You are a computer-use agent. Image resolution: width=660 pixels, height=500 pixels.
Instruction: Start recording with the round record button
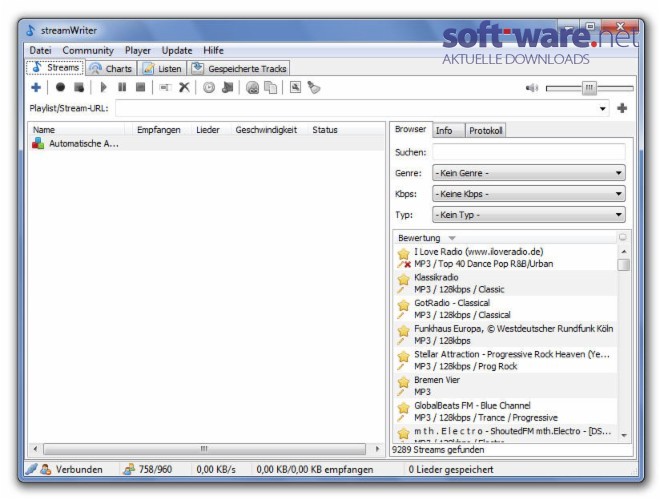pos(60,88)
